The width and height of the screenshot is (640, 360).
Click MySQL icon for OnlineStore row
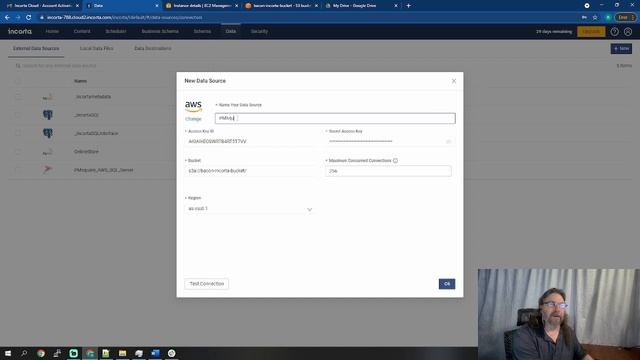pos(48,151)
